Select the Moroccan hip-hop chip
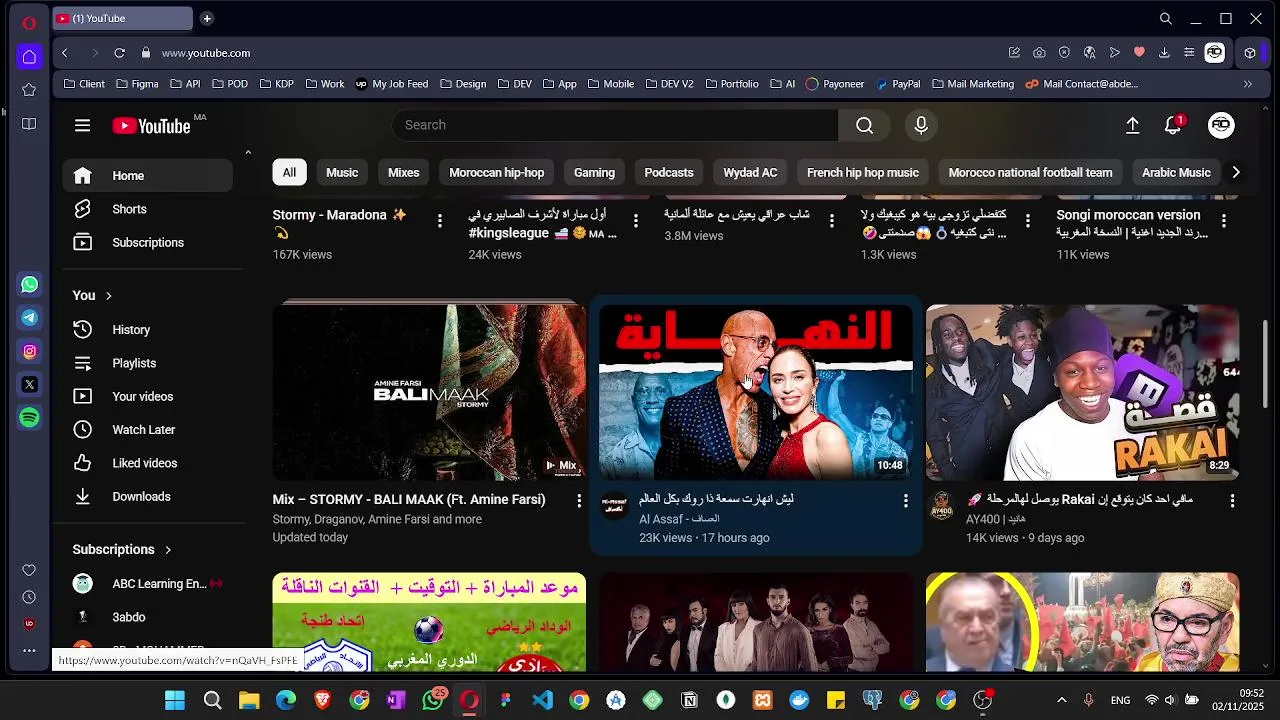The width and height of the screenshot is (1280, 720). click(x=497, y=173)
